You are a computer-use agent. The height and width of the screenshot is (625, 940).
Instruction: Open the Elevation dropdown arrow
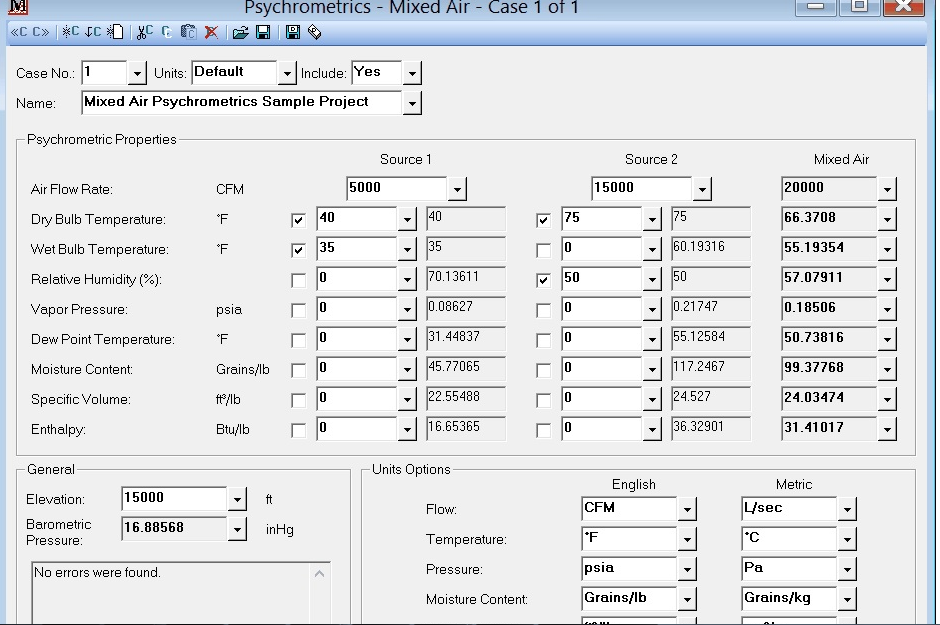pyautogui.click(x=237, y=499)
